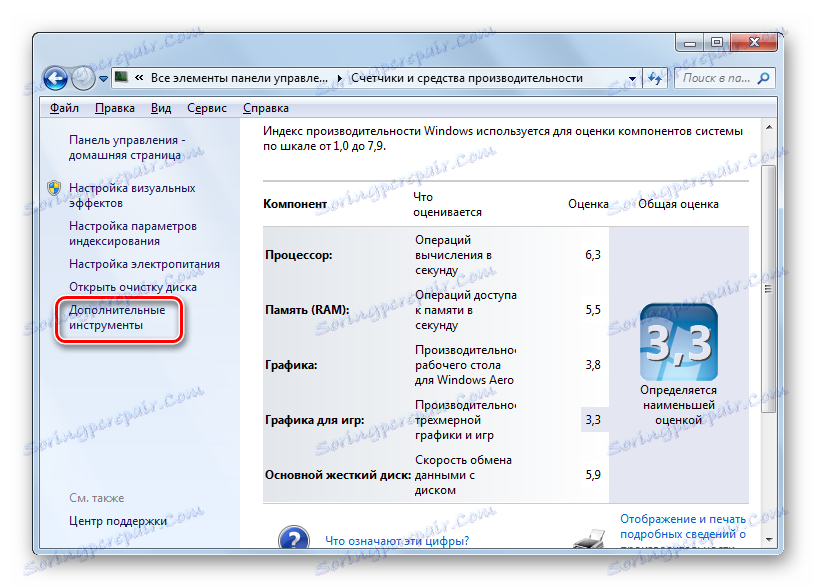Viewport: 817px width, 588px height.
Task: Maximize the window
Action: click(716, 42)
